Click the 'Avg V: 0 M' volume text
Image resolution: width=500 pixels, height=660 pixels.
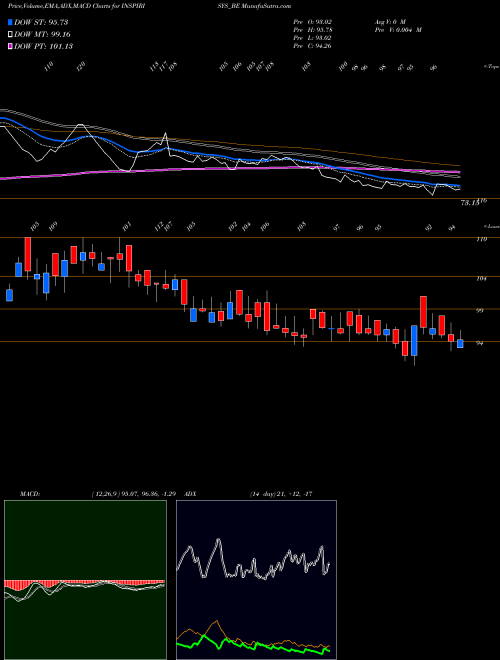tap(389, 21)
